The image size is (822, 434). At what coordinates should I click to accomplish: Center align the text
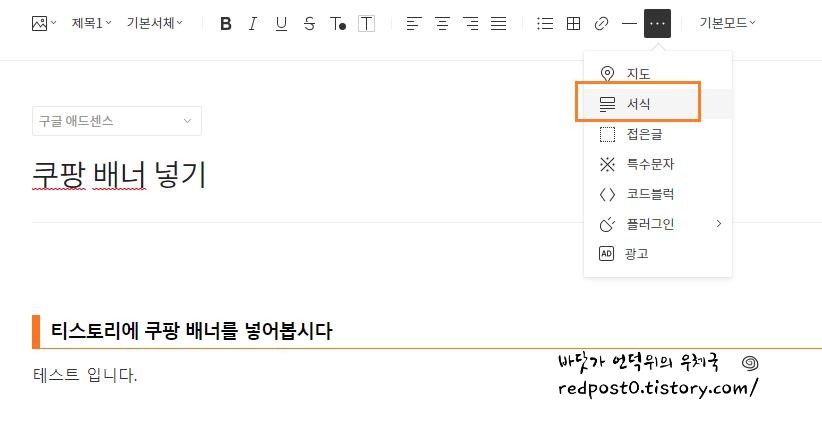(442, 24)
